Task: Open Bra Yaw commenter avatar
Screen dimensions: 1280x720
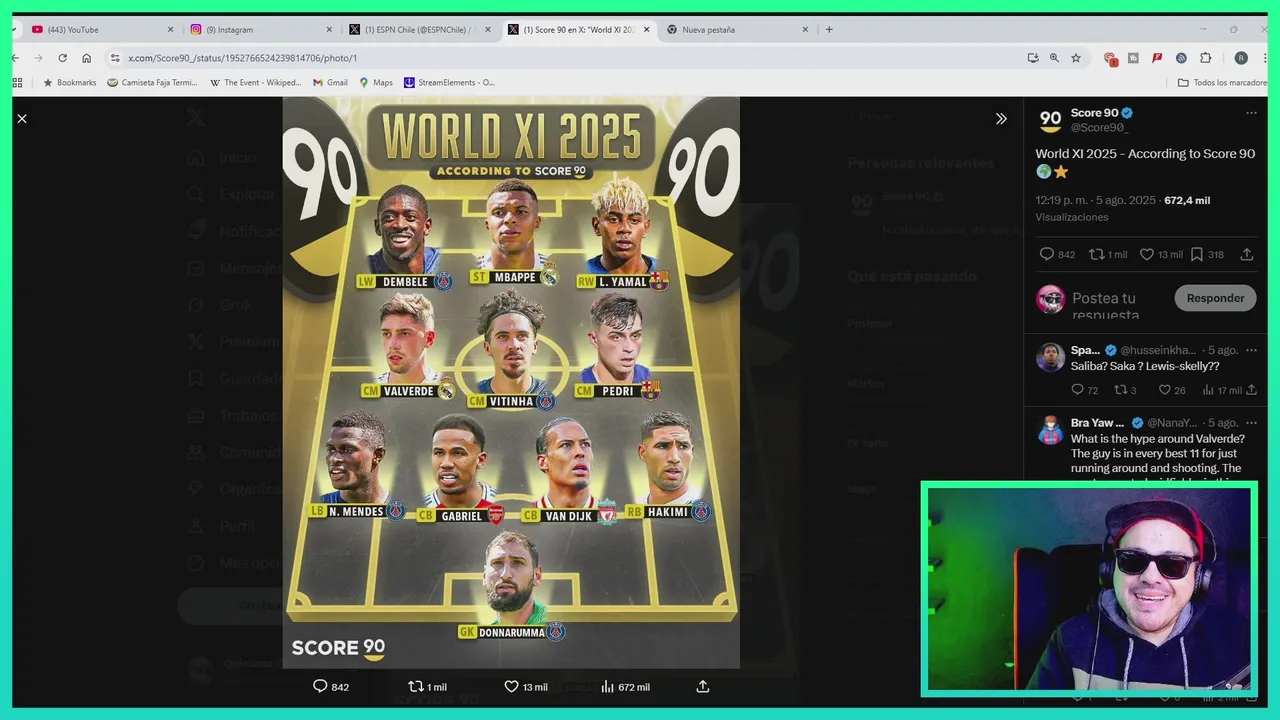Action: click(1050, 430)
